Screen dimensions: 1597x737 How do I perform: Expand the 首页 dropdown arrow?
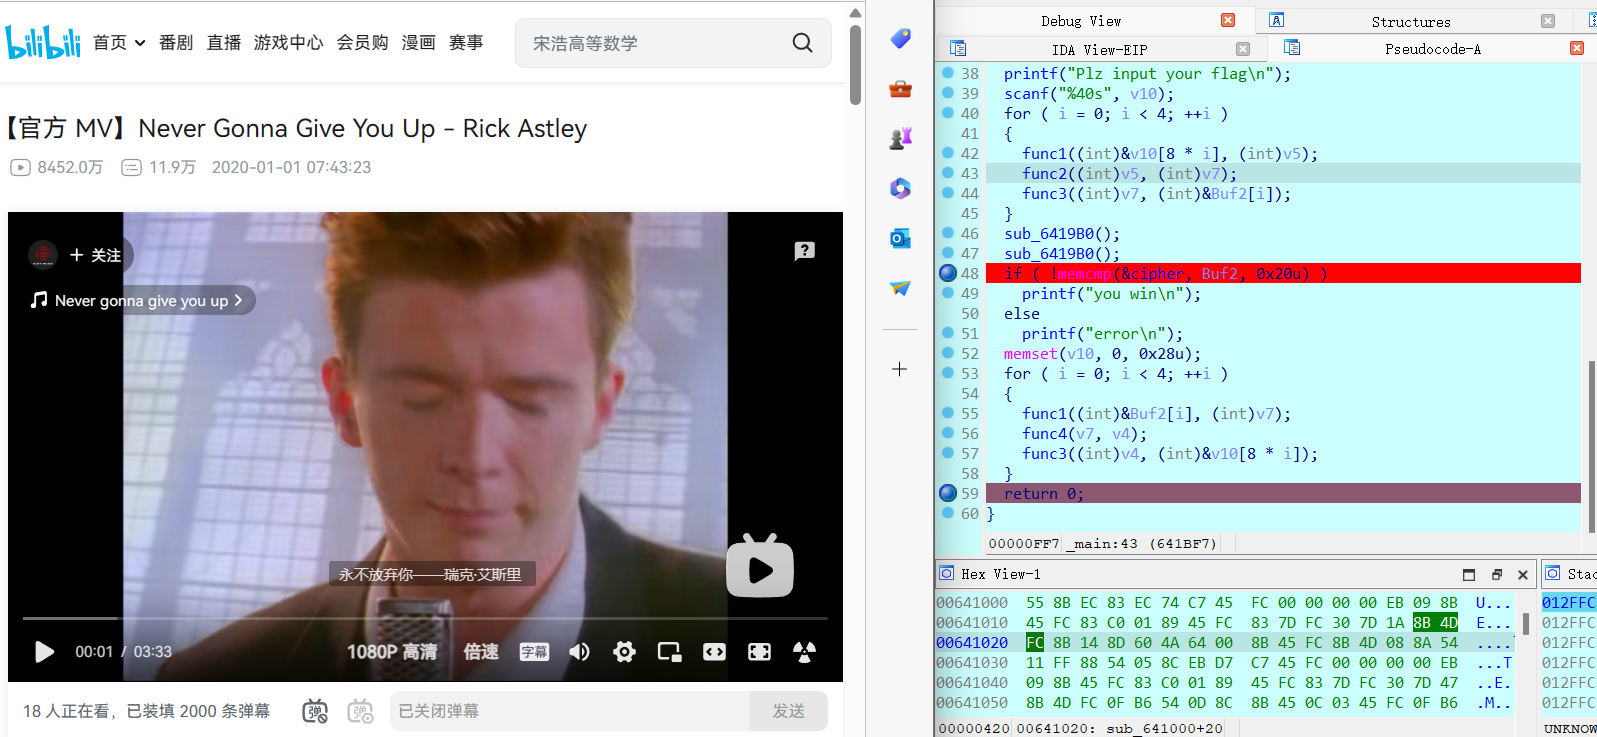(x=140, y=43)
